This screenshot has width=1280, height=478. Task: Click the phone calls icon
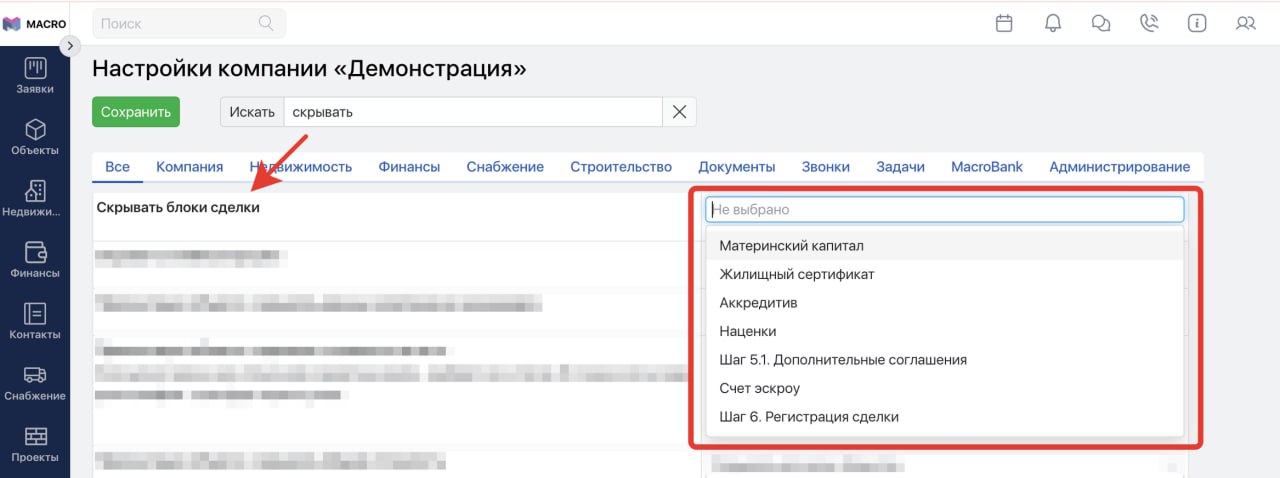[x=1149, y=23]
